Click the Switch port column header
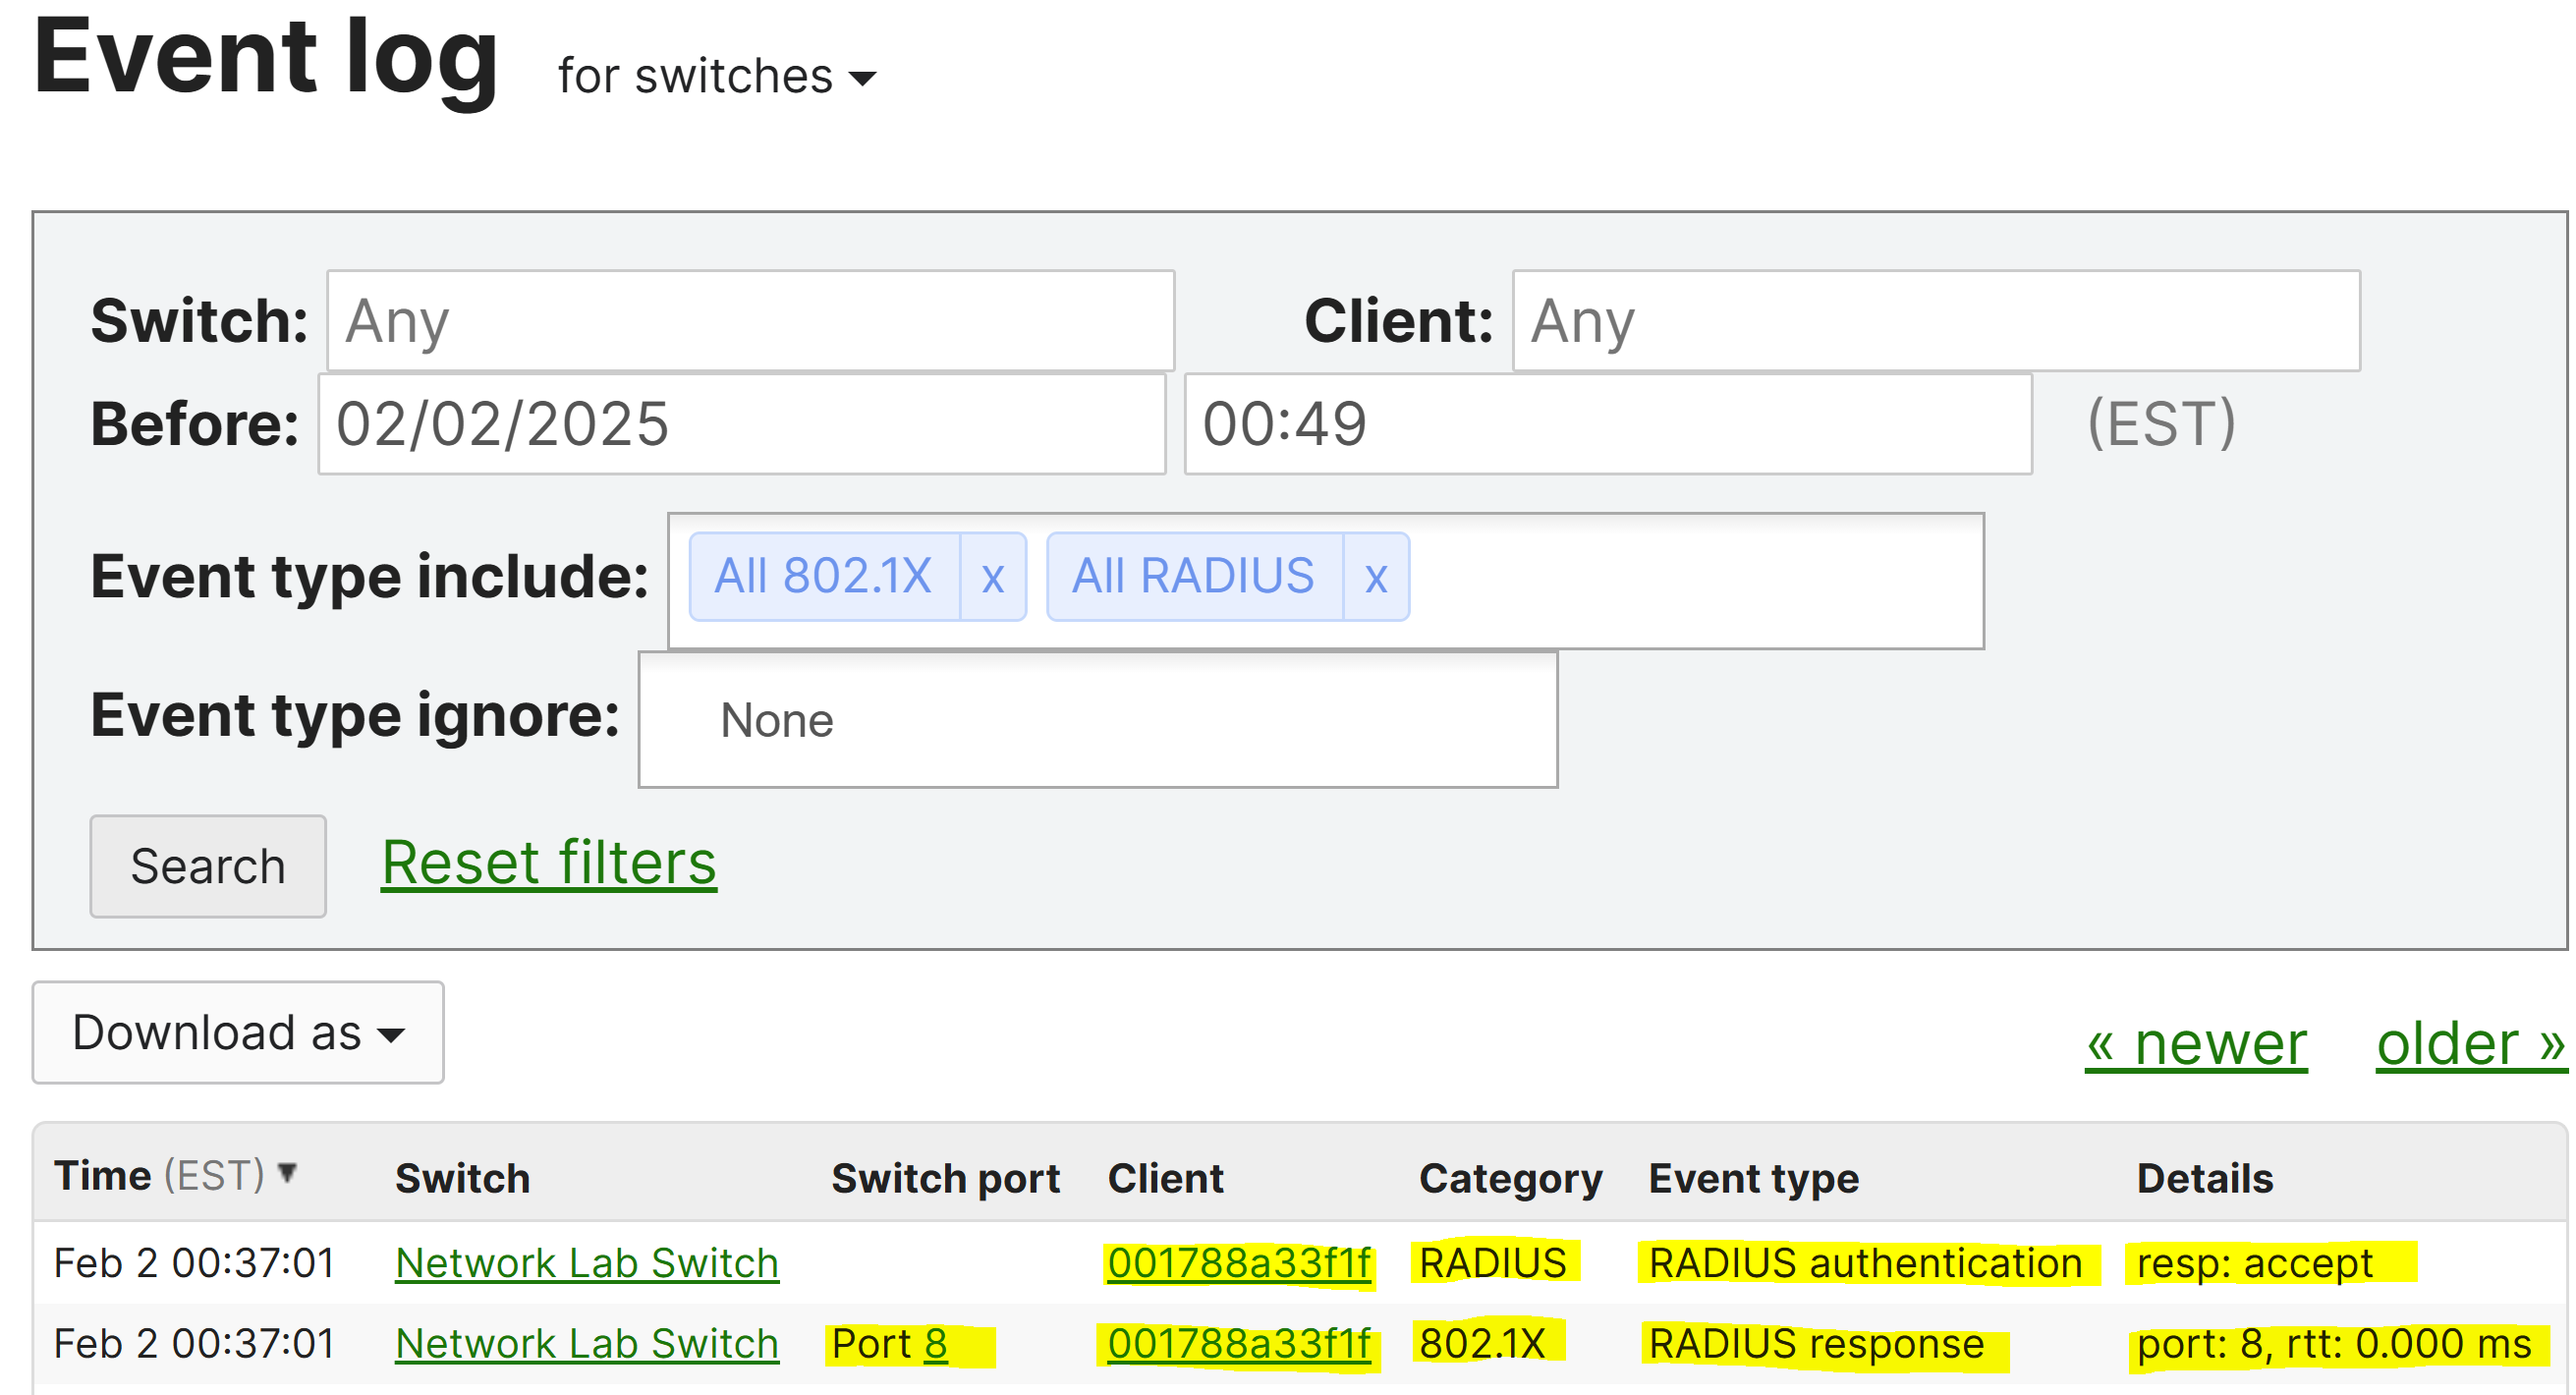The image size is (2576, 1395). pyautogui.click(x=945, y=1178)
